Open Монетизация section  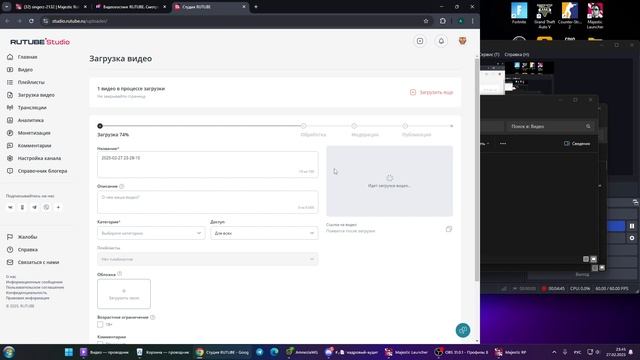[x=29, y=133]
